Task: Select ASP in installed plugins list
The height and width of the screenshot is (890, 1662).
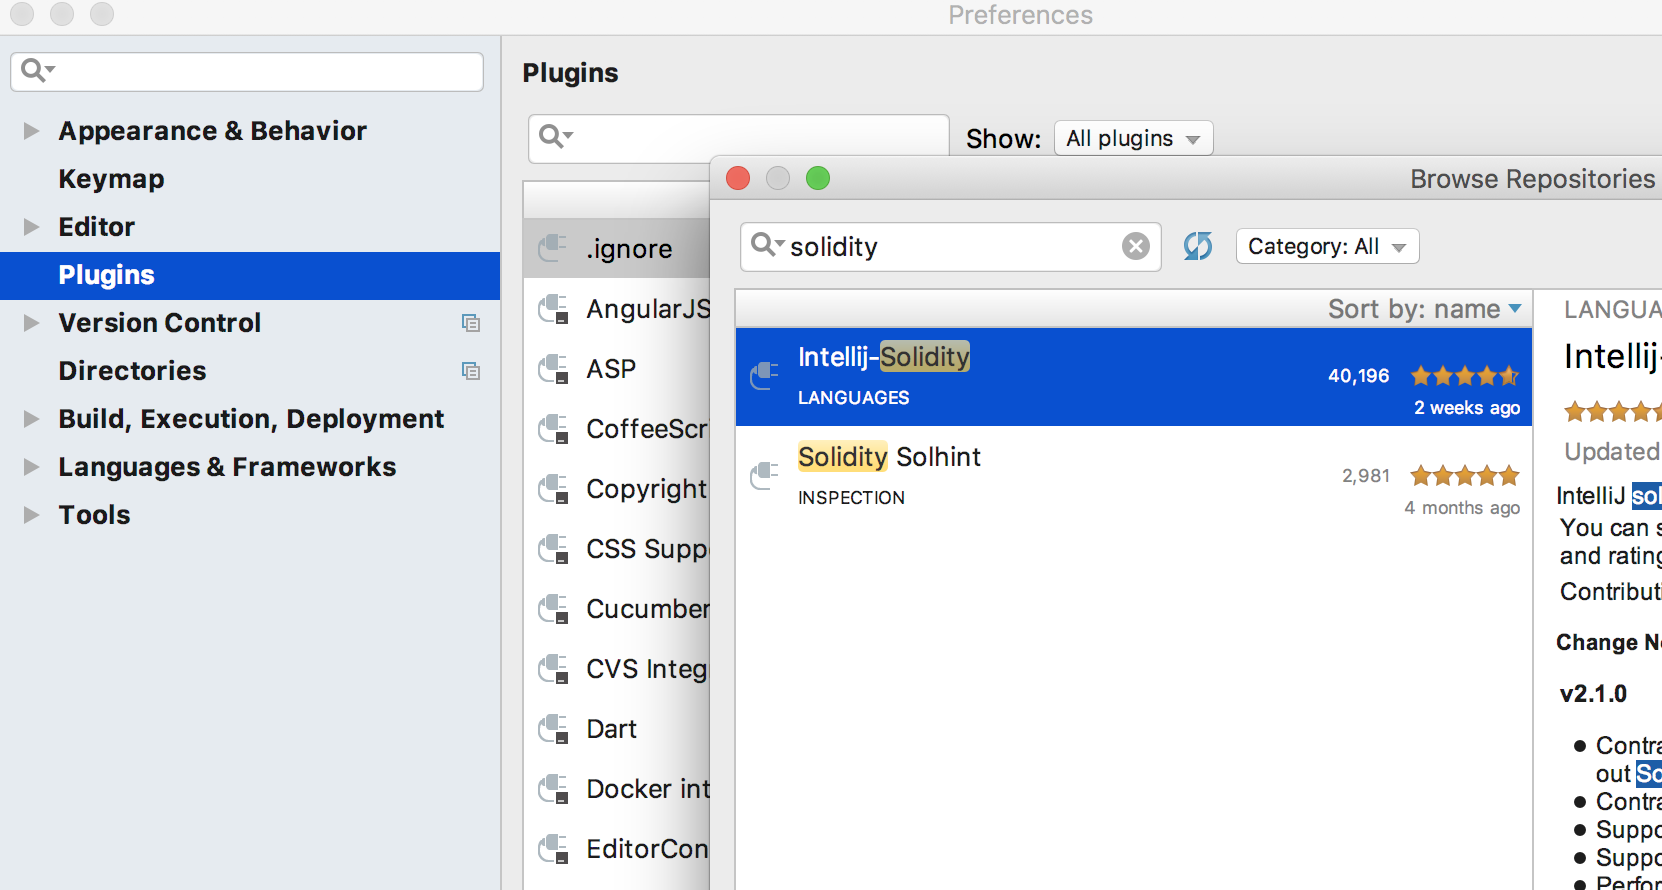Action: pos(617,369)
